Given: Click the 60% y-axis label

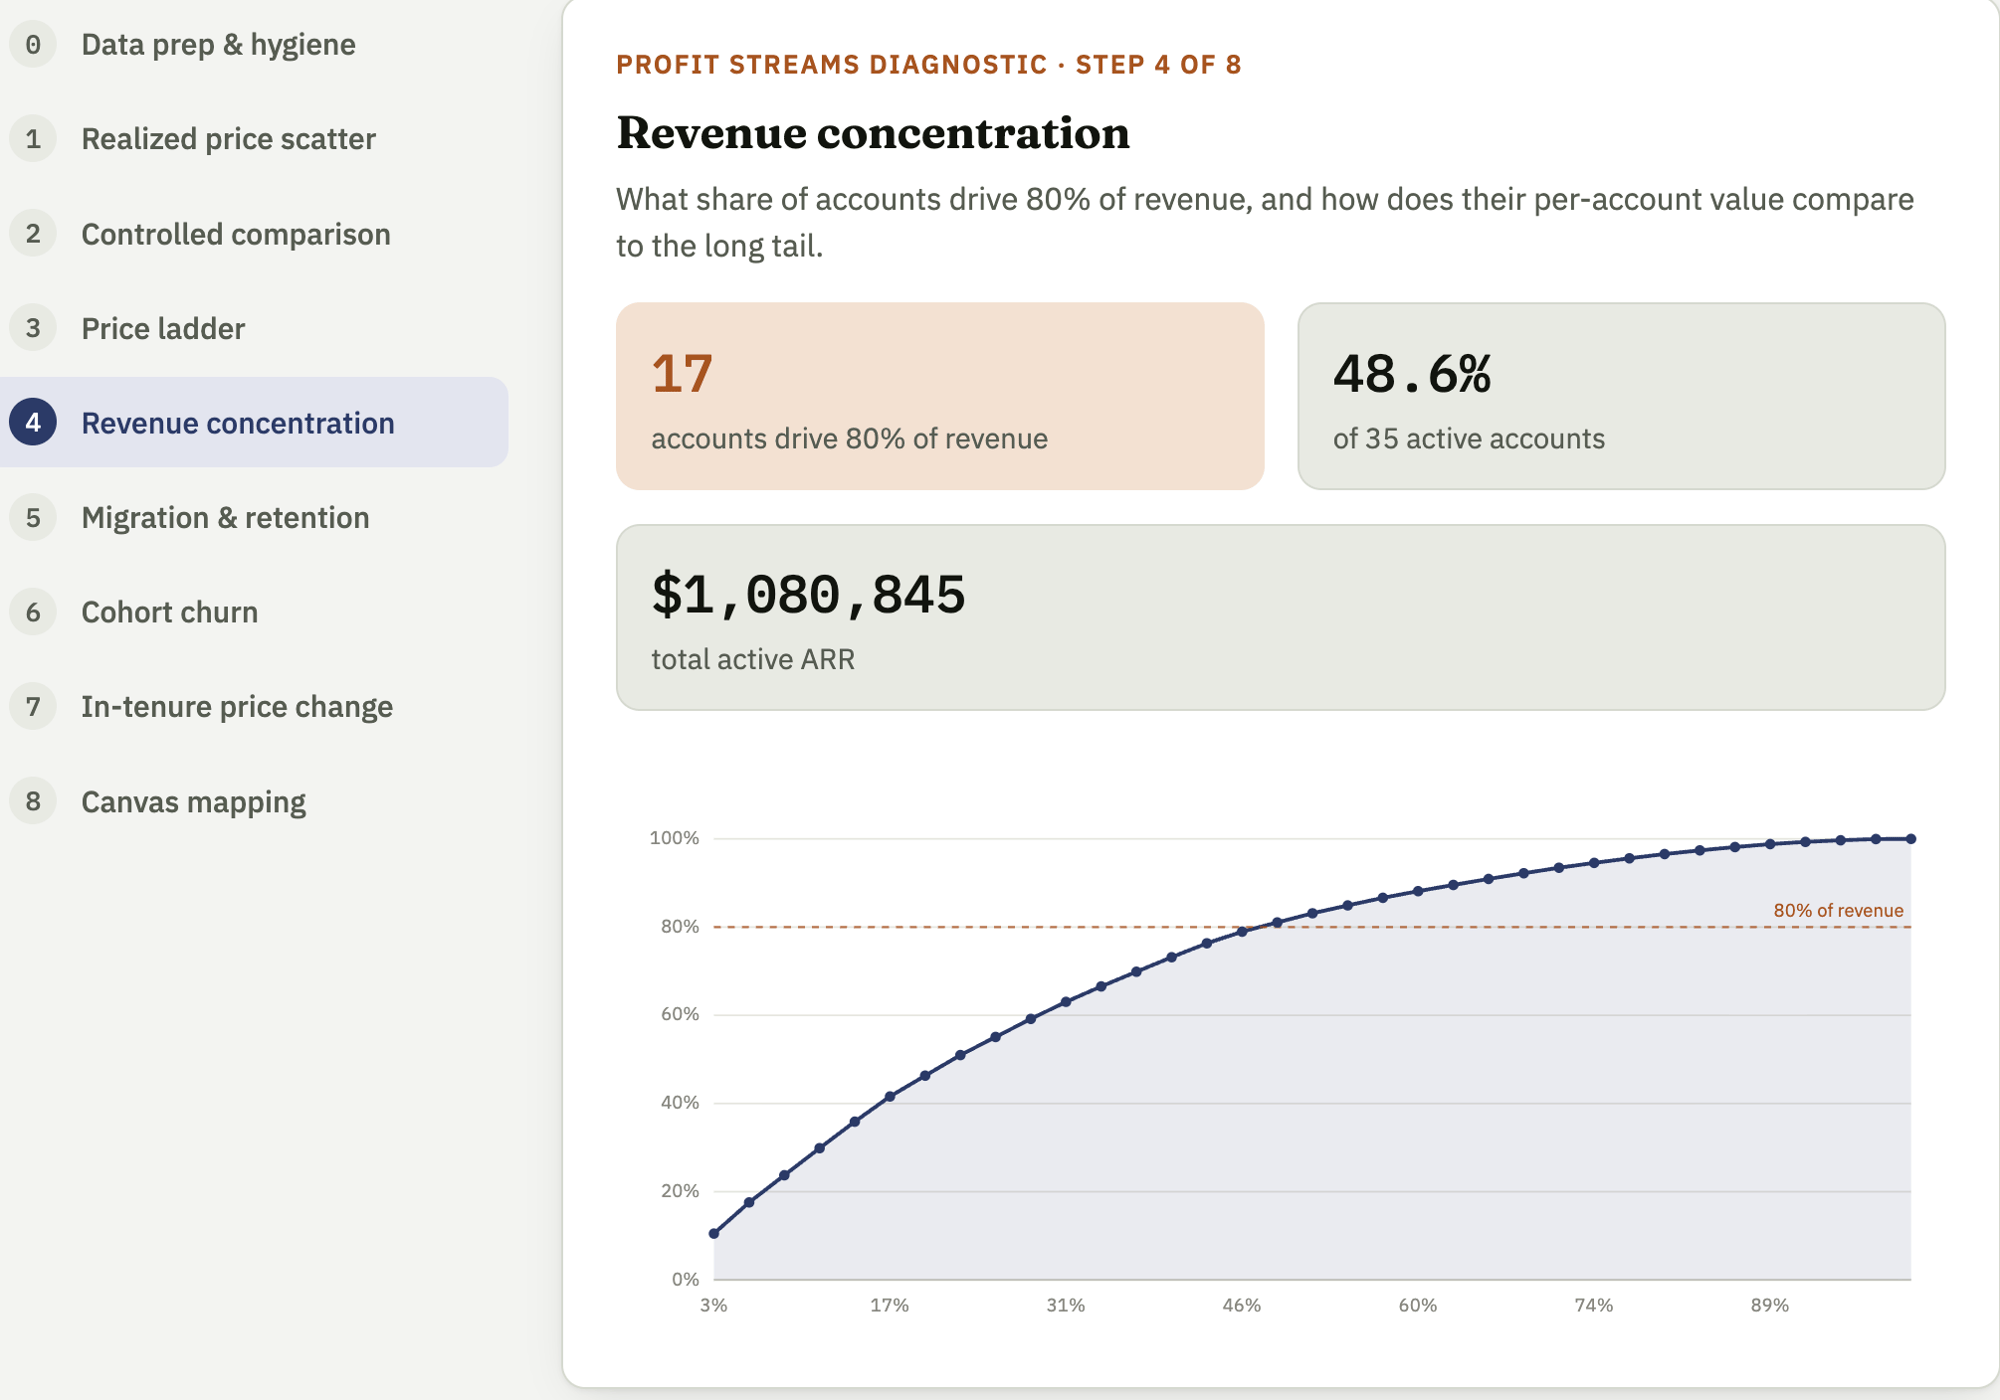Looking at the screenshot, I should (x=679, y=1014).
